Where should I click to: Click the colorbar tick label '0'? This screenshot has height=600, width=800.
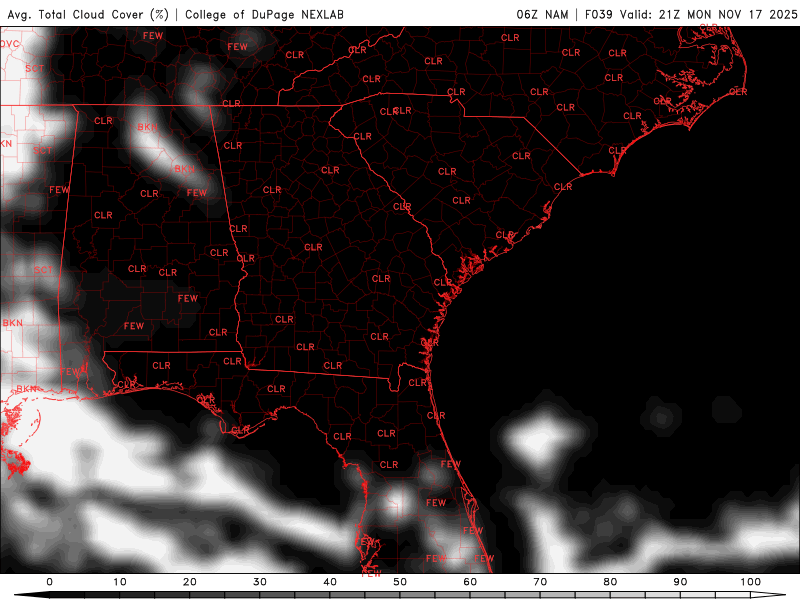click(49, 582)
